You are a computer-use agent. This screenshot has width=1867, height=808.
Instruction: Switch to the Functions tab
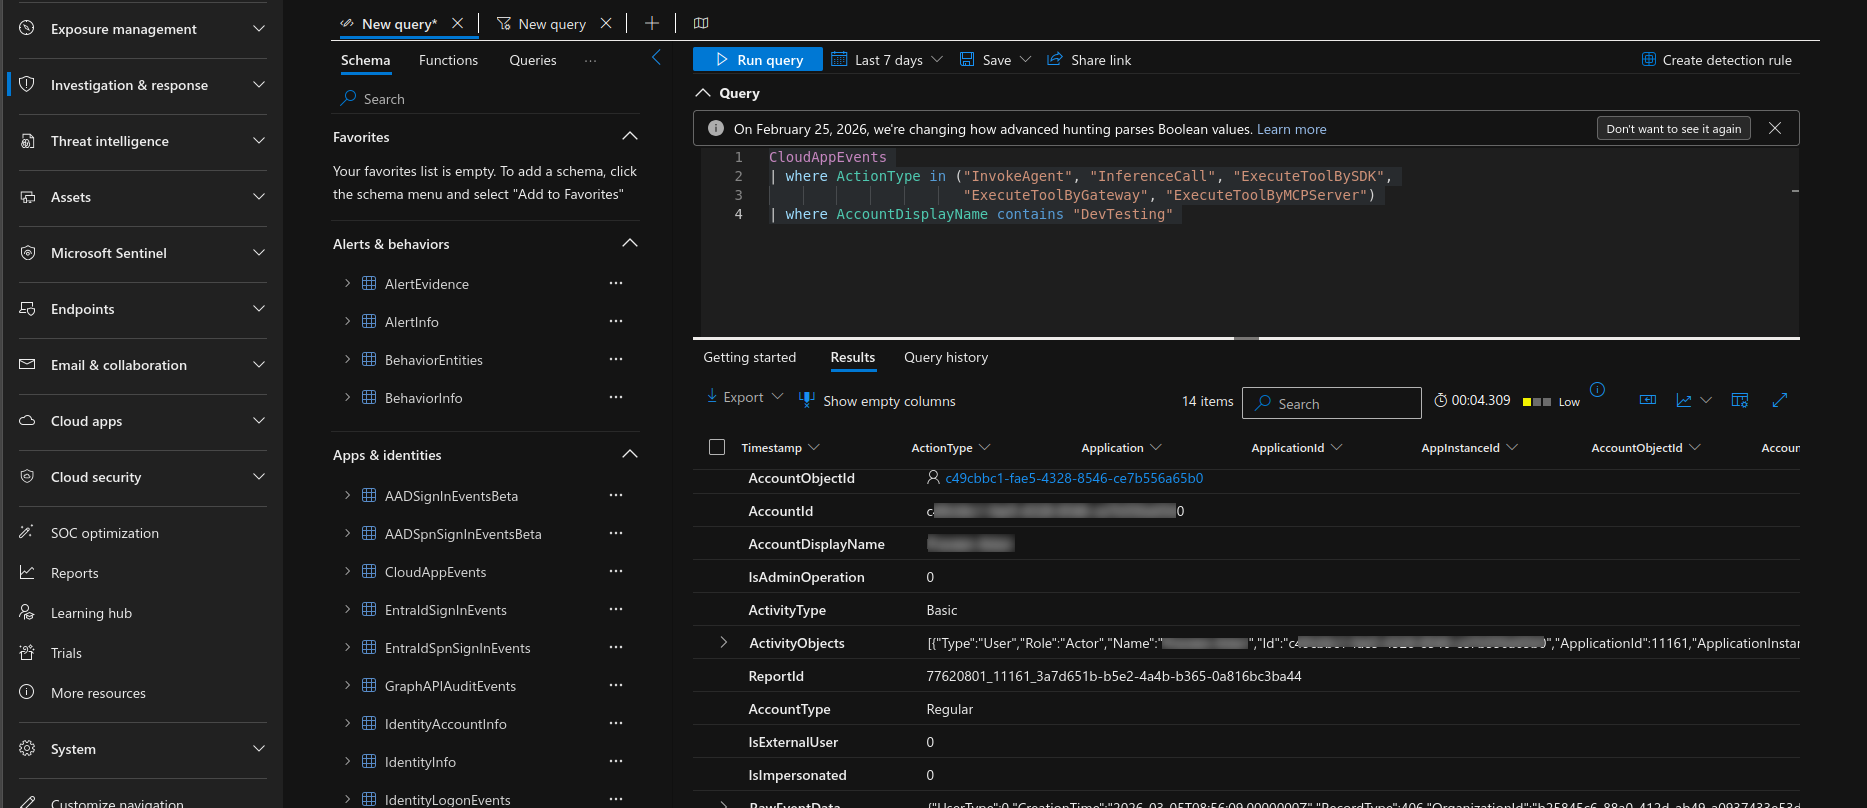coord(448,60)
